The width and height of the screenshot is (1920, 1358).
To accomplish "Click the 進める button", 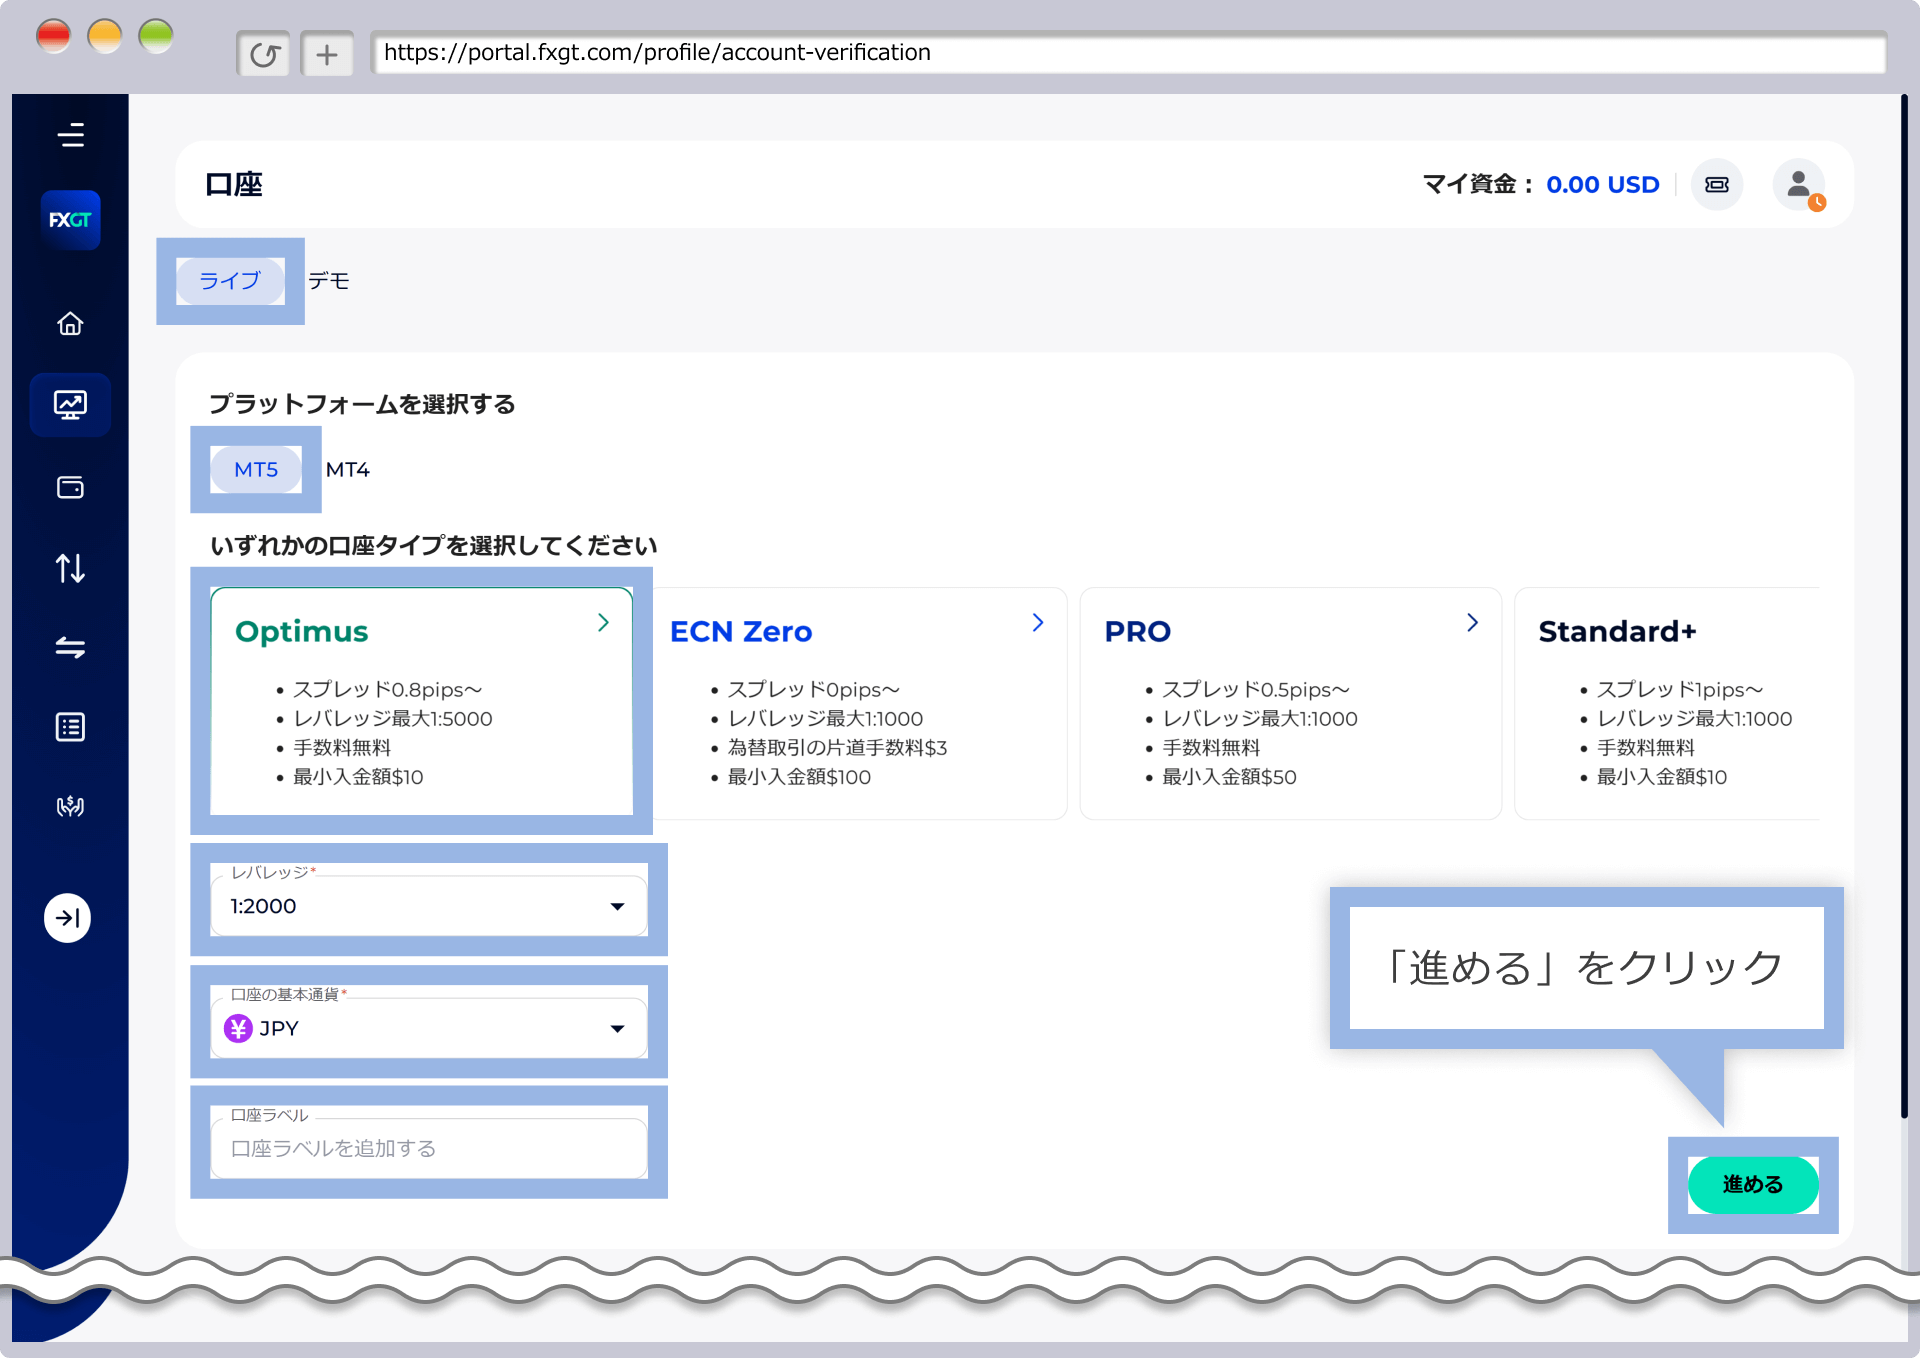I will tap(1752, 1185).
